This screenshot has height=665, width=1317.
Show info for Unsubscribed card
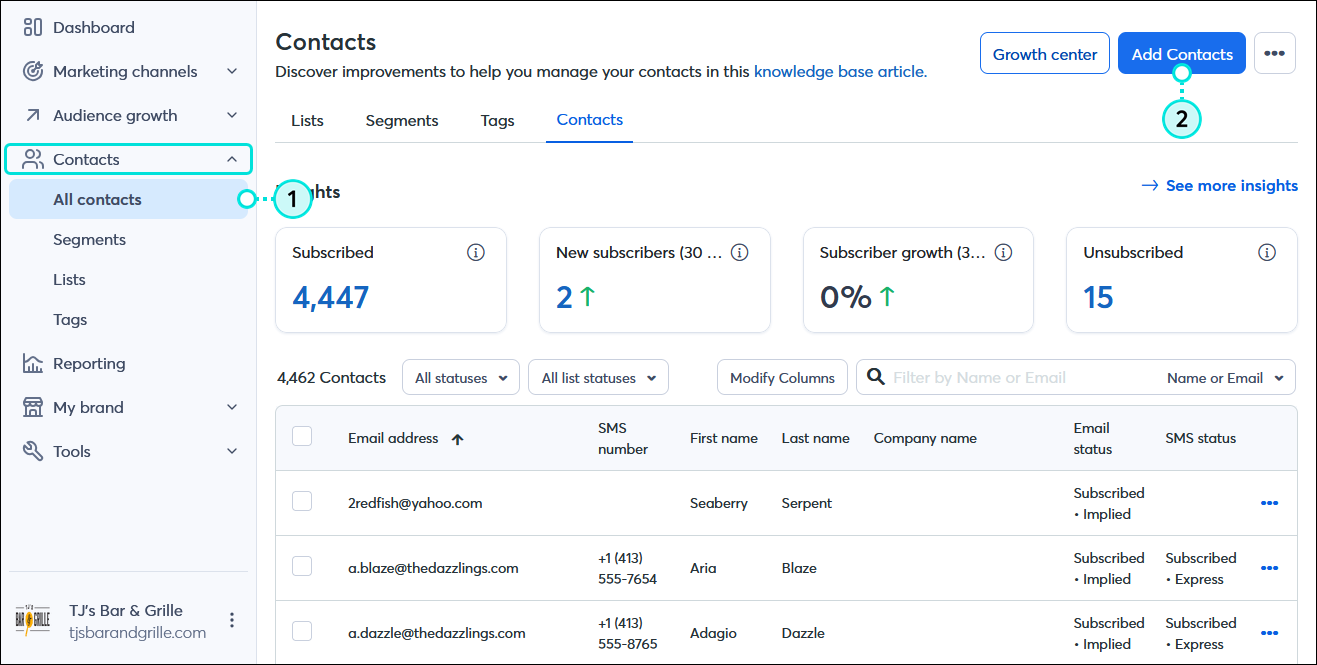1267,253
